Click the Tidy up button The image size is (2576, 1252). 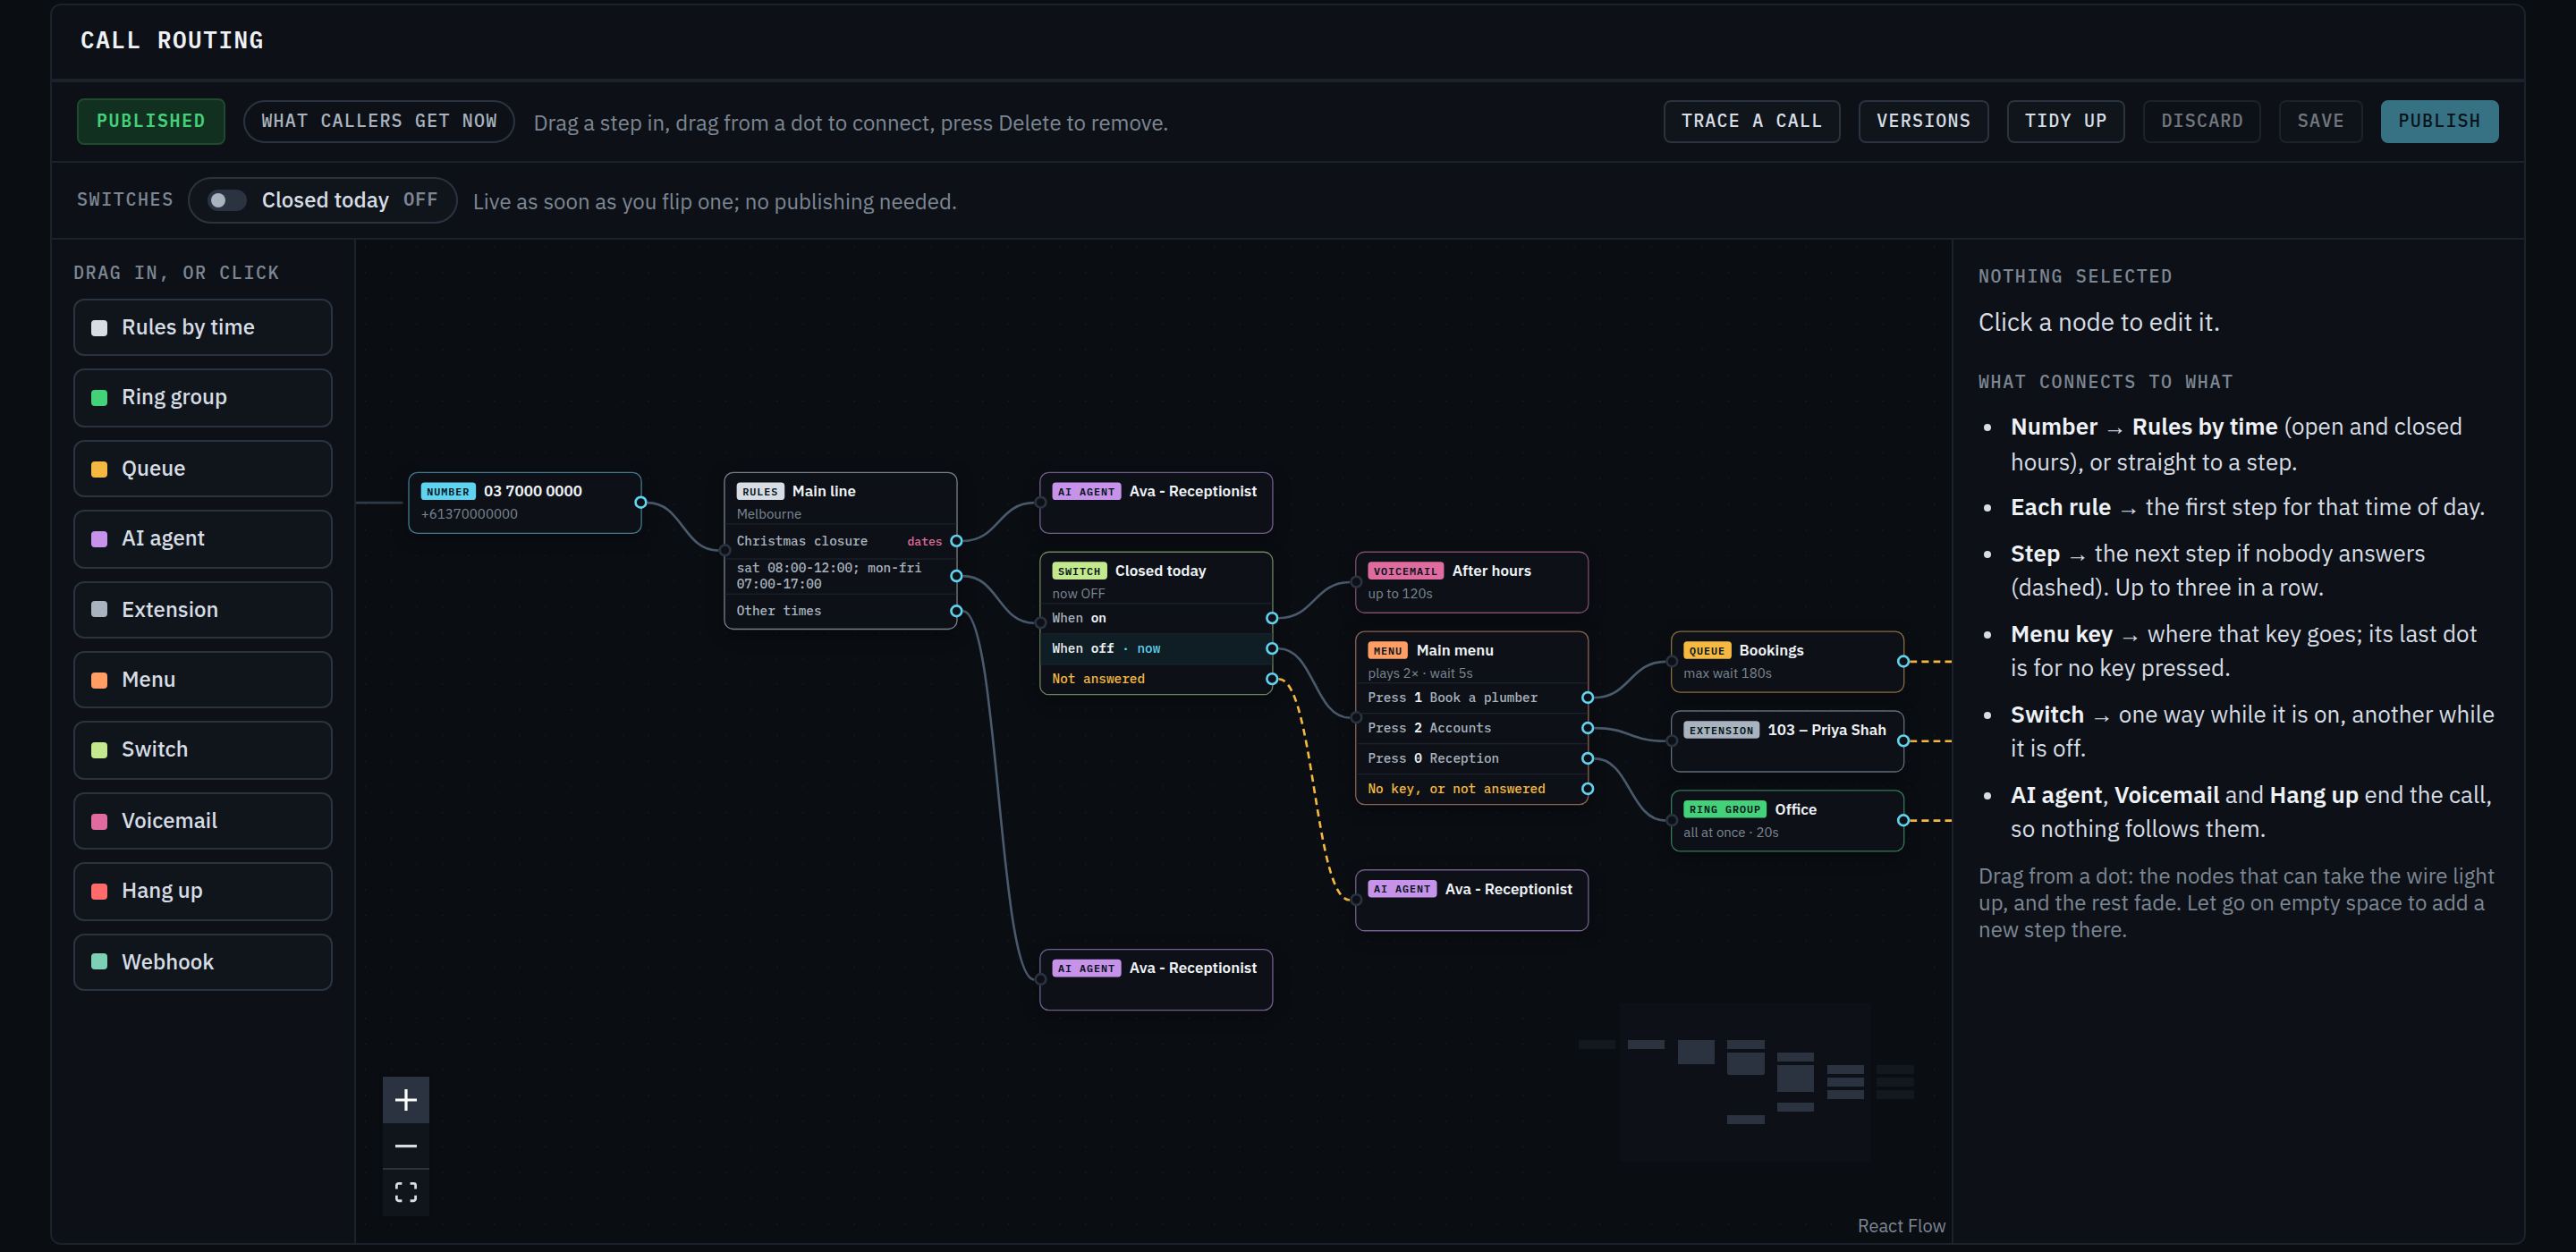[x=2065, y=121]
